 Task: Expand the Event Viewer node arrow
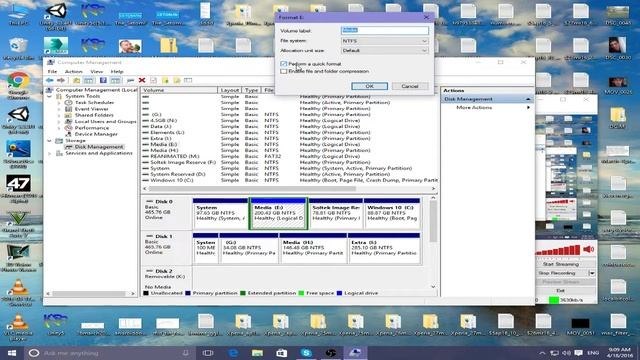pos(59,109)
